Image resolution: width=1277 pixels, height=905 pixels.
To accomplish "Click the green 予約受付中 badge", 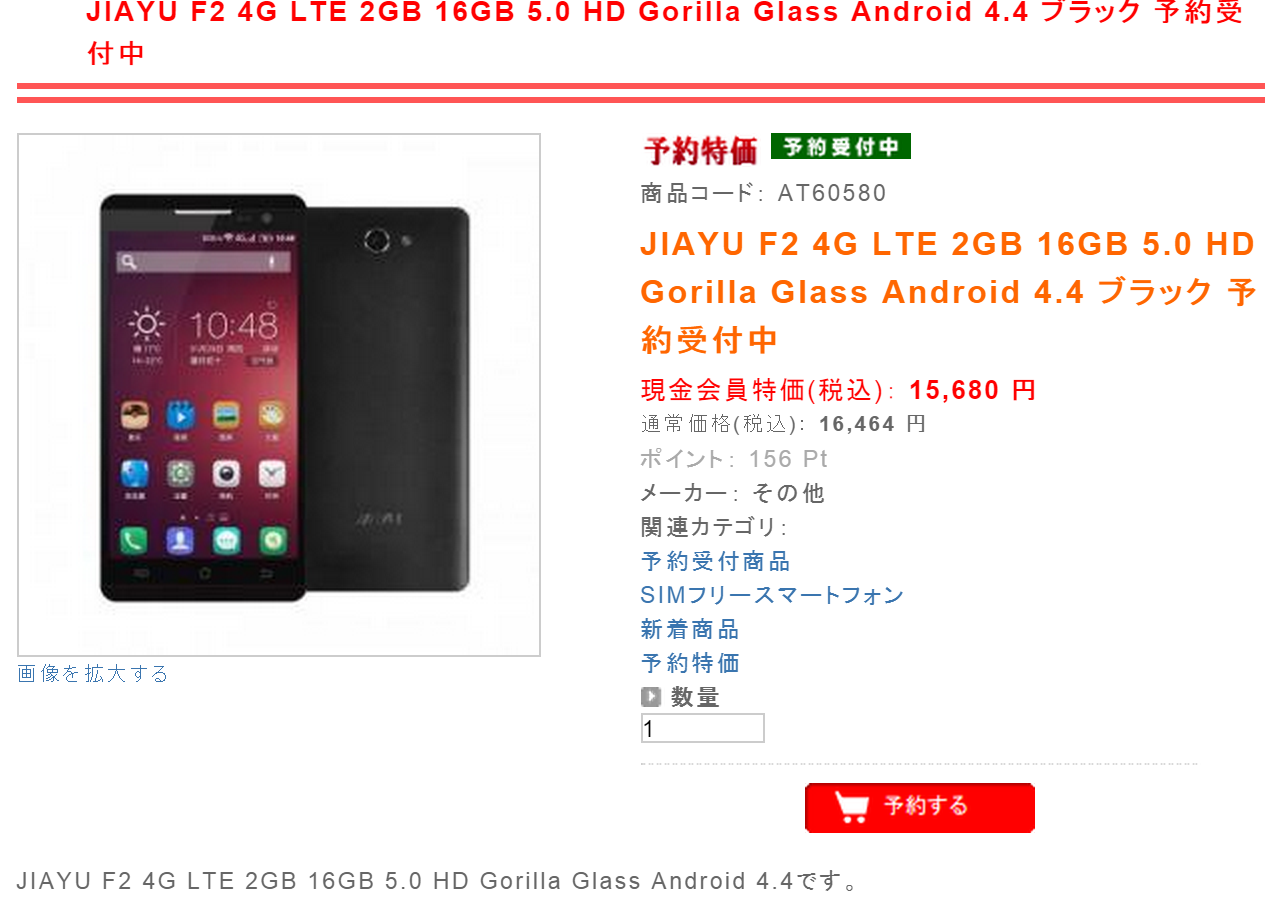I will [840, 147].
